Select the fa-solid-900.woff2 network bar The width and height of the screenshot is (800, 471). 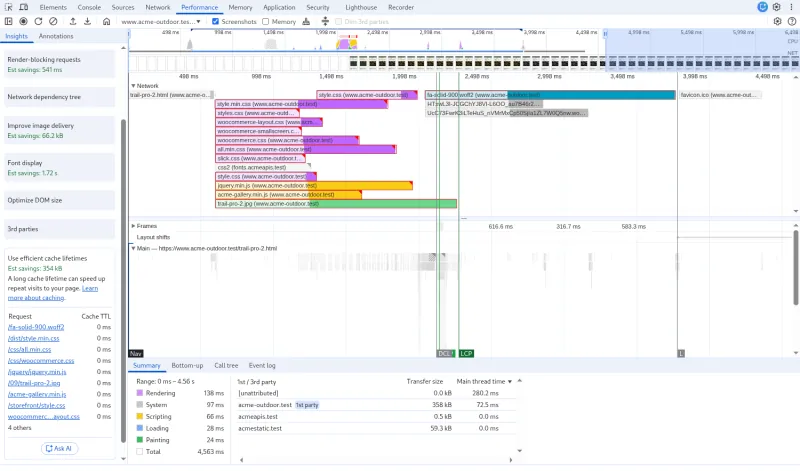tap(550, 95)
